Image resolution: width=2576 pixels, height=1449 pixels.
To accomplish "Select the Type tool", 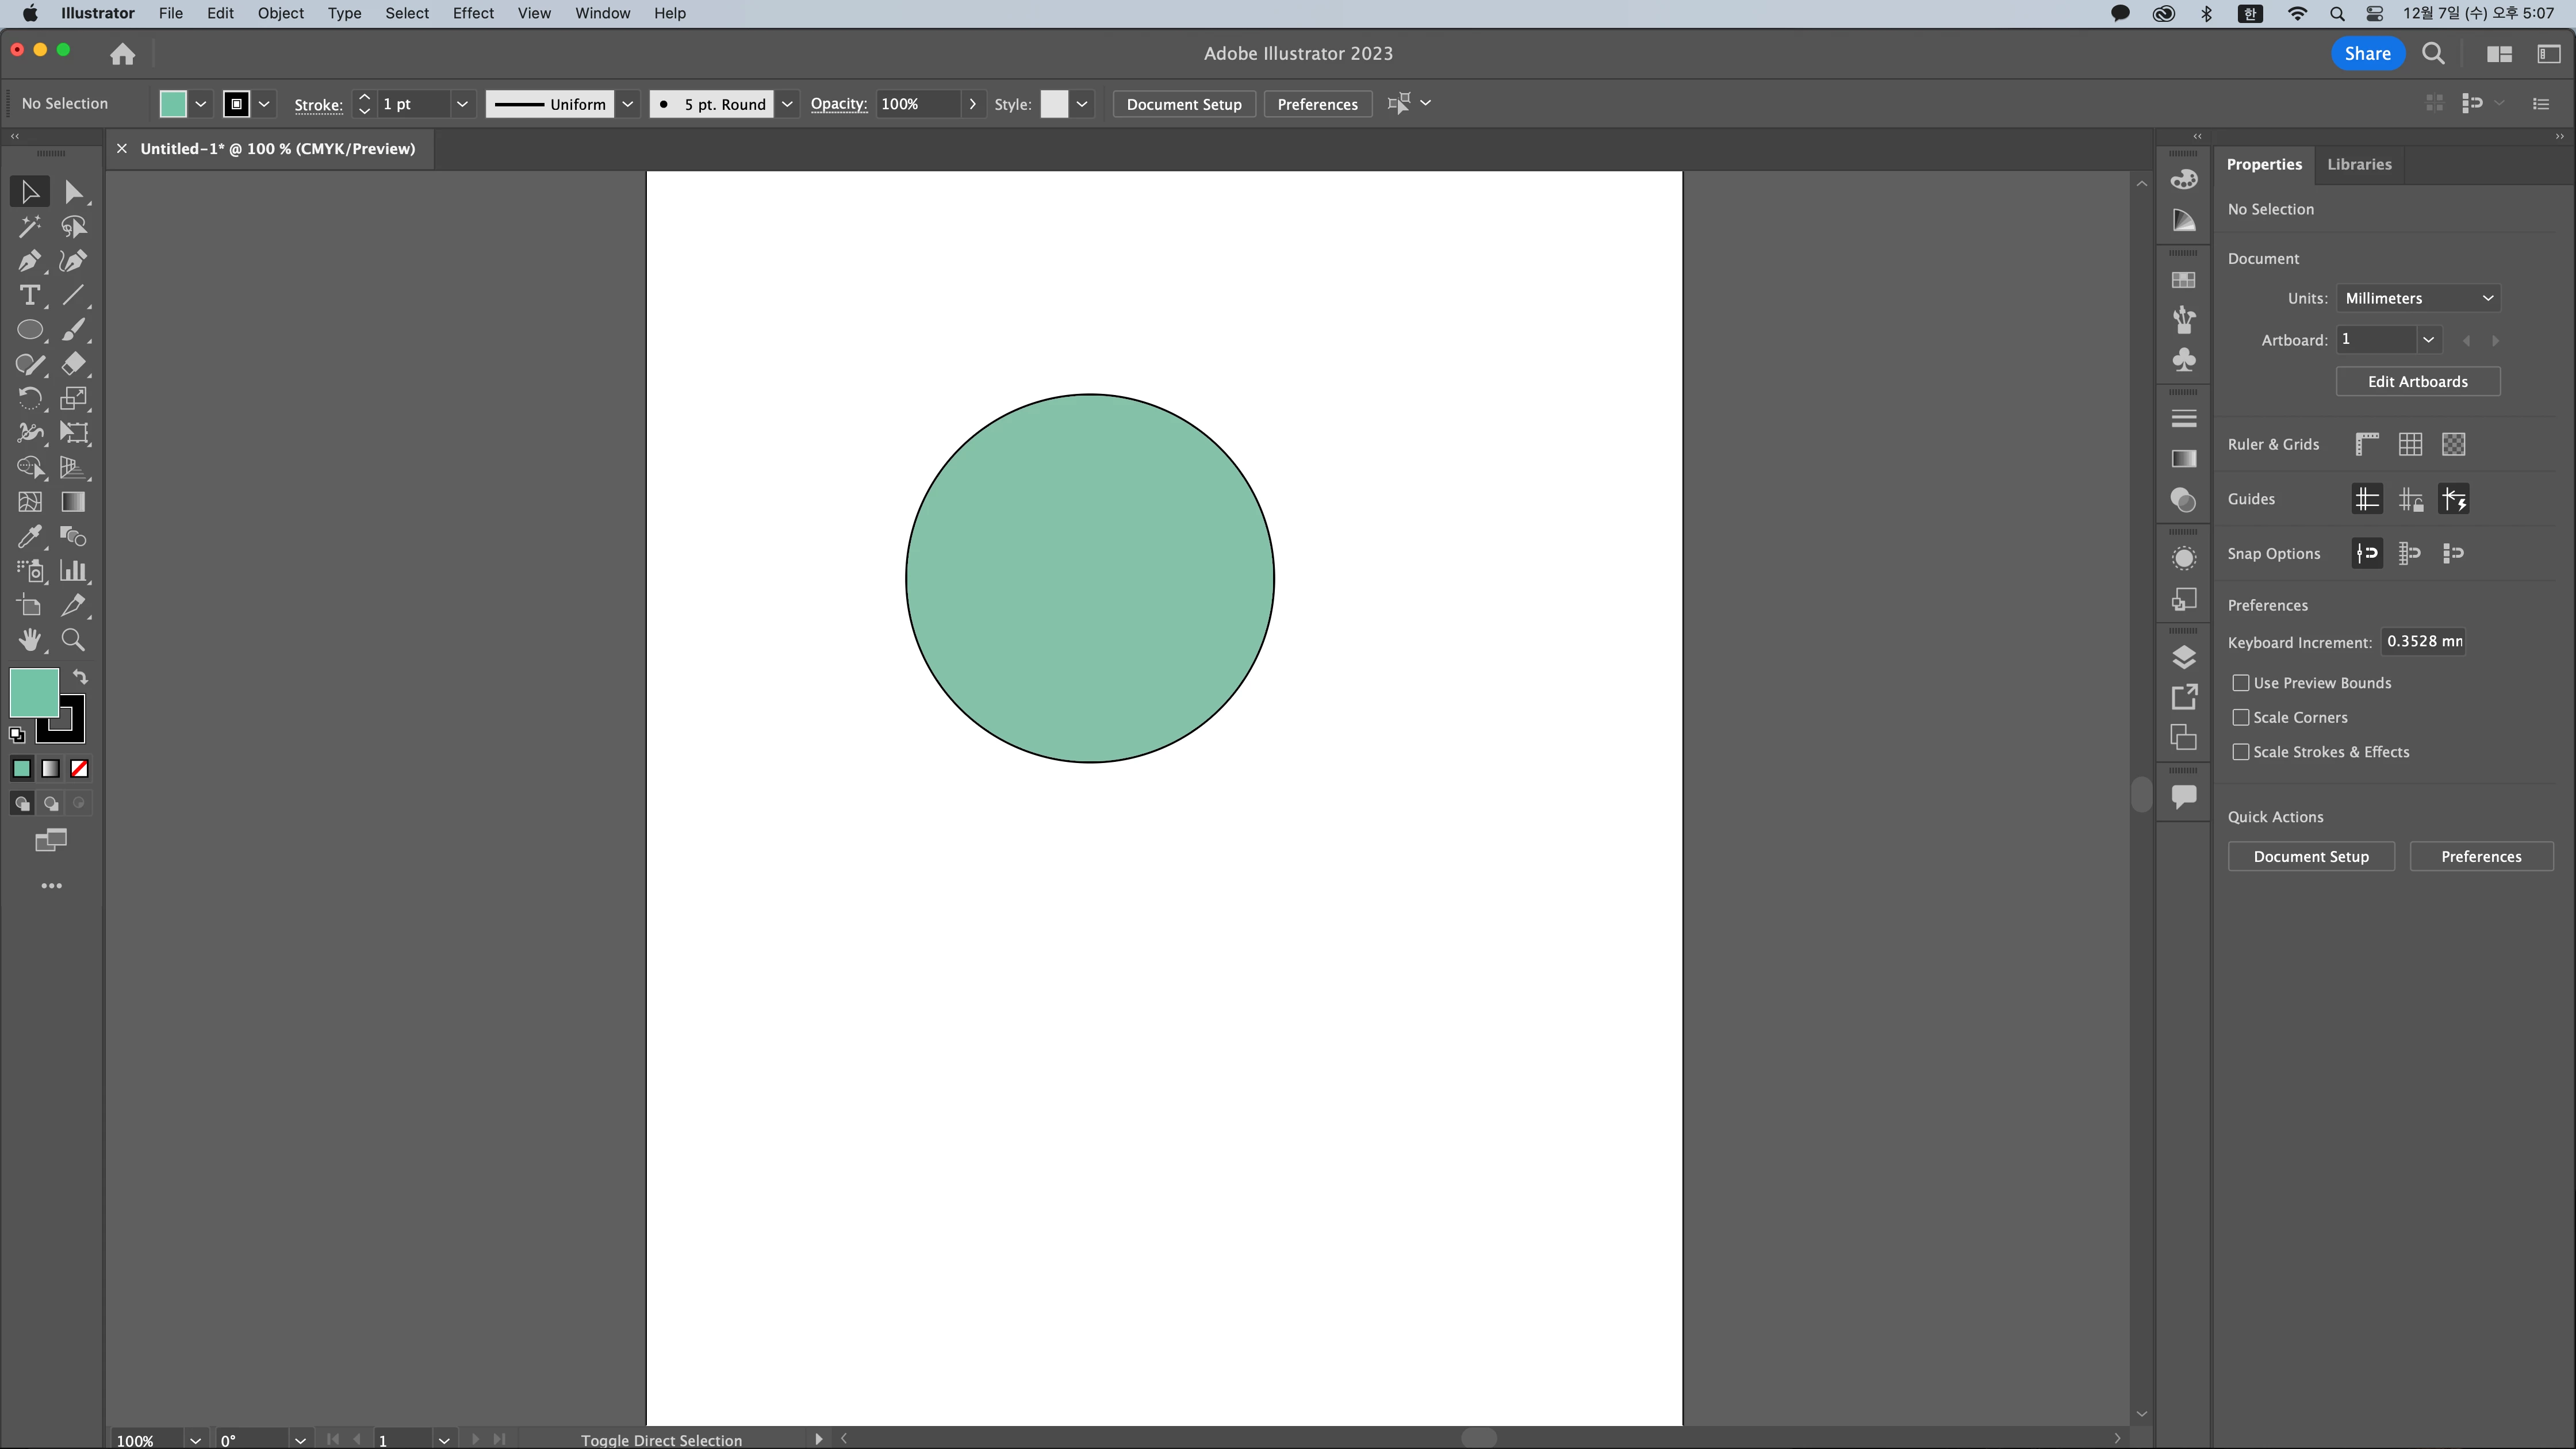I will point(29,296).
